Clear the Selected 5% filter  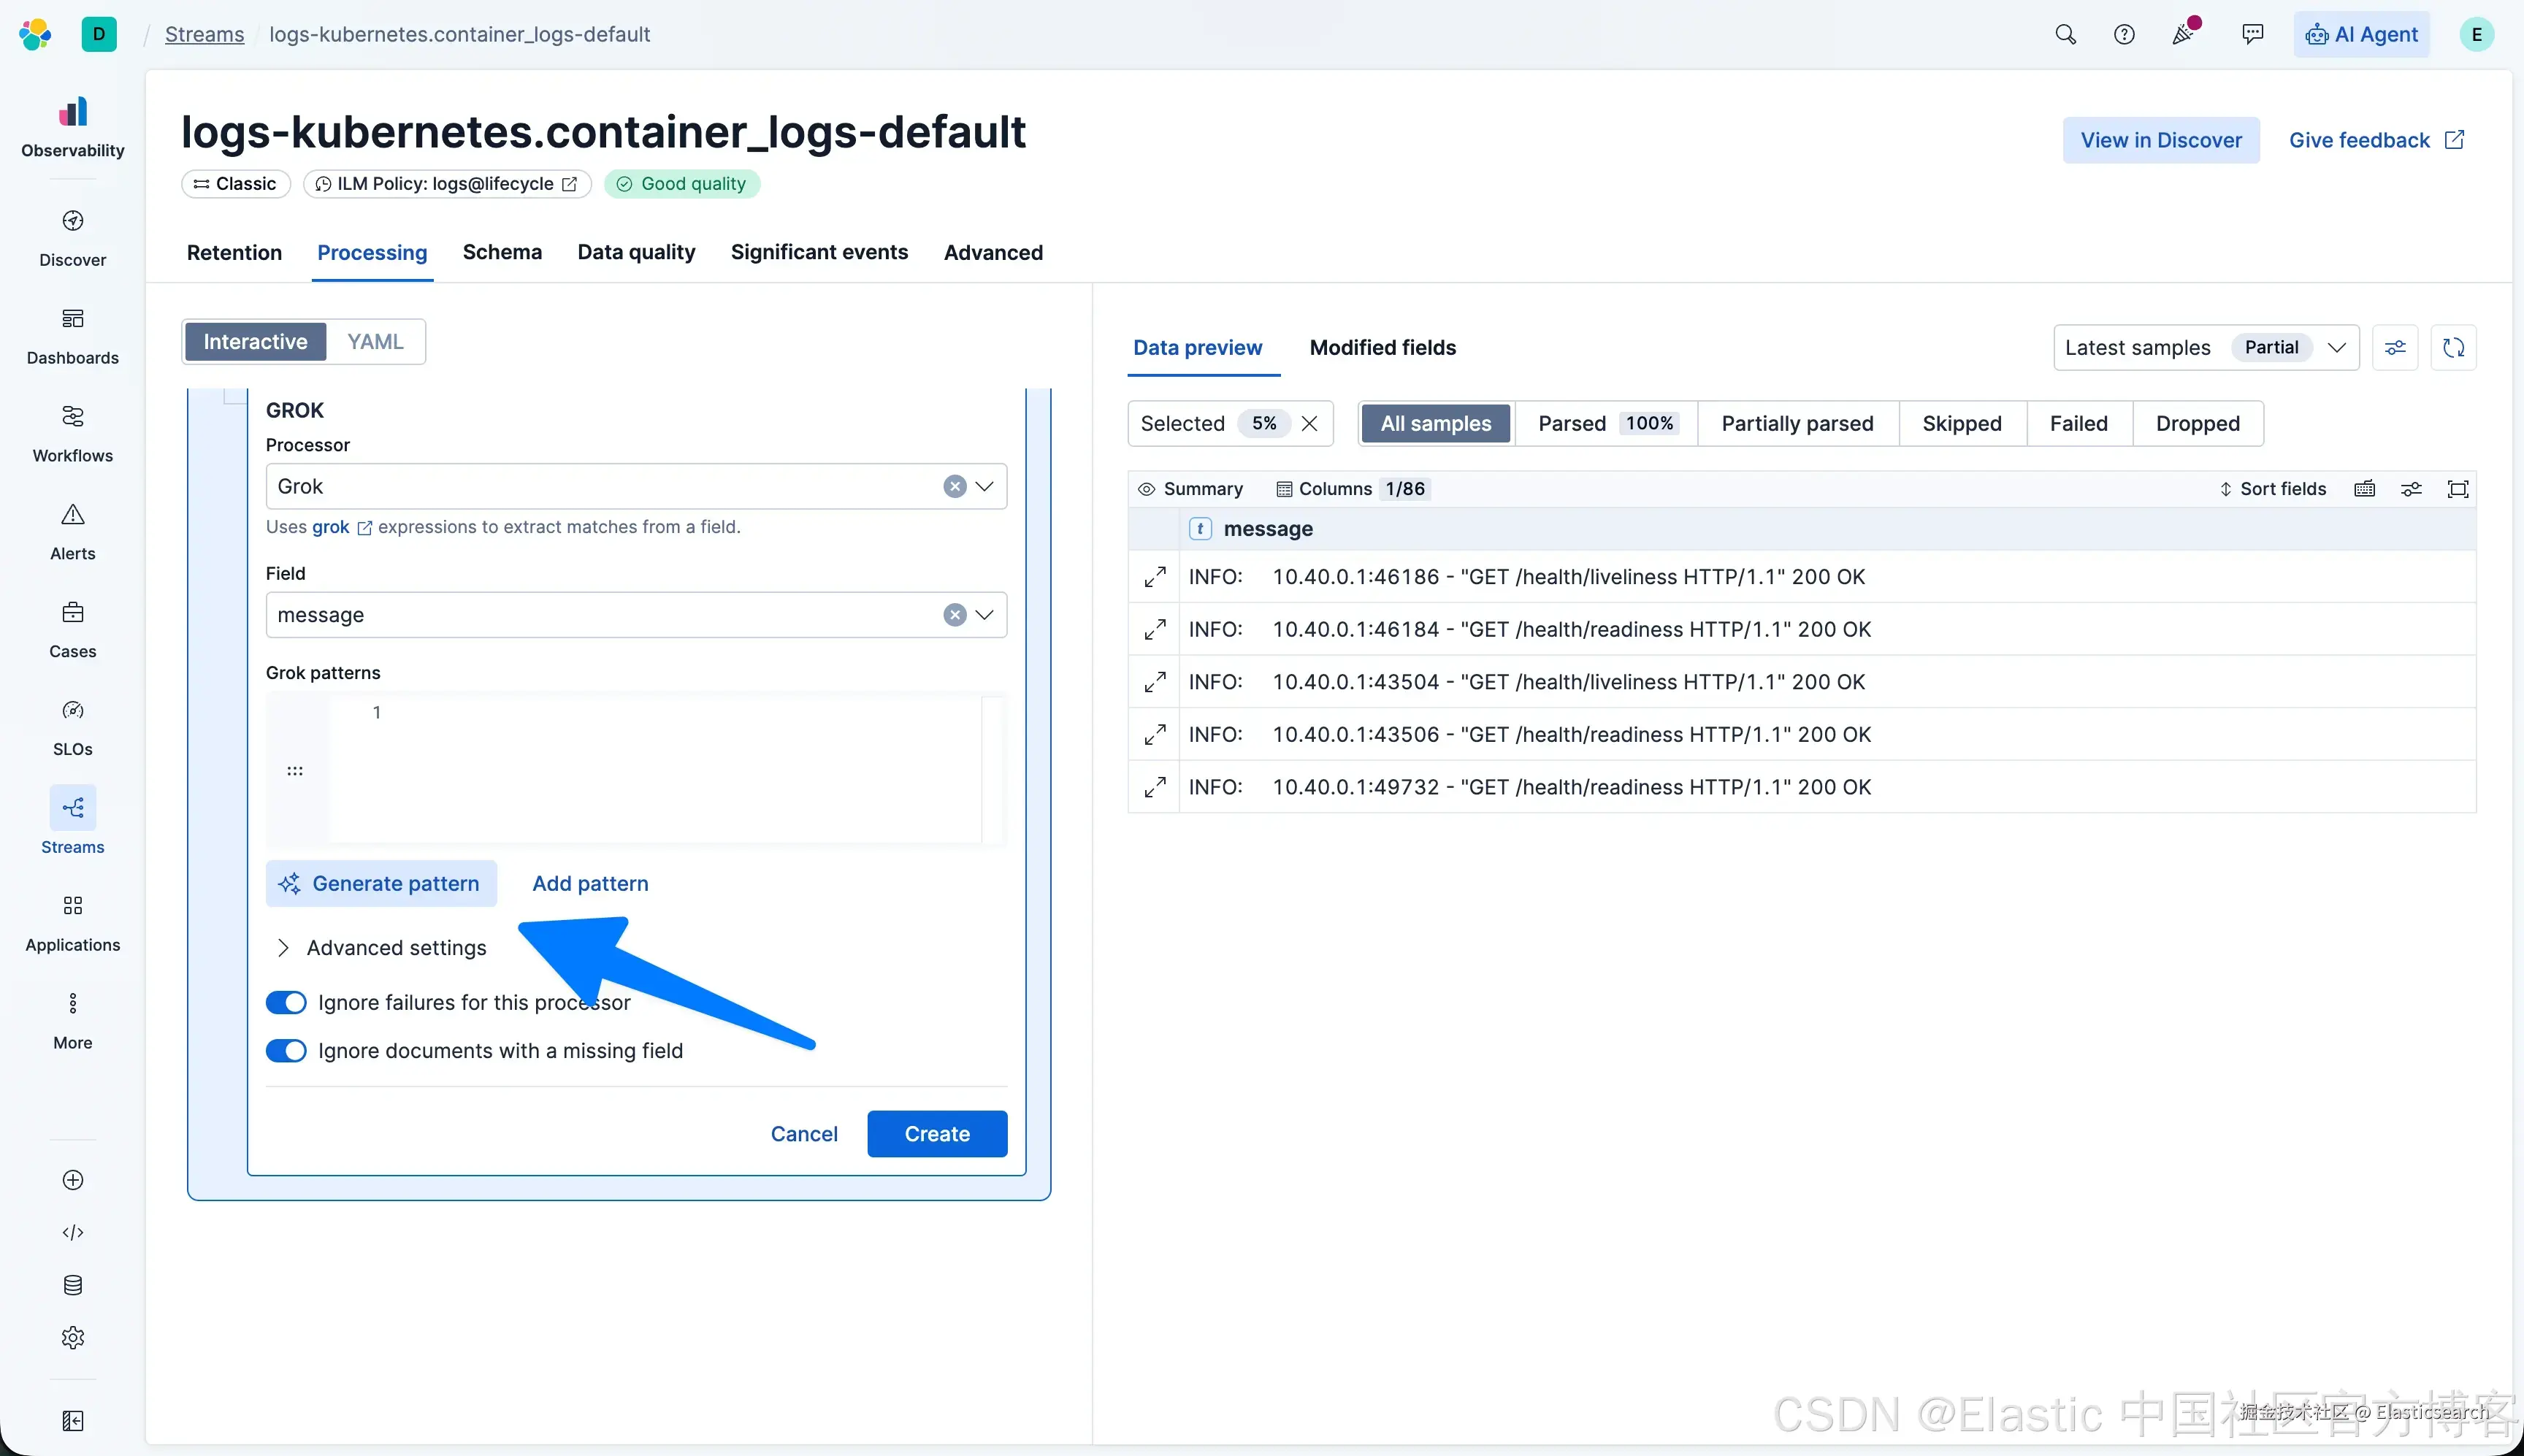[x=1309, y=423]
